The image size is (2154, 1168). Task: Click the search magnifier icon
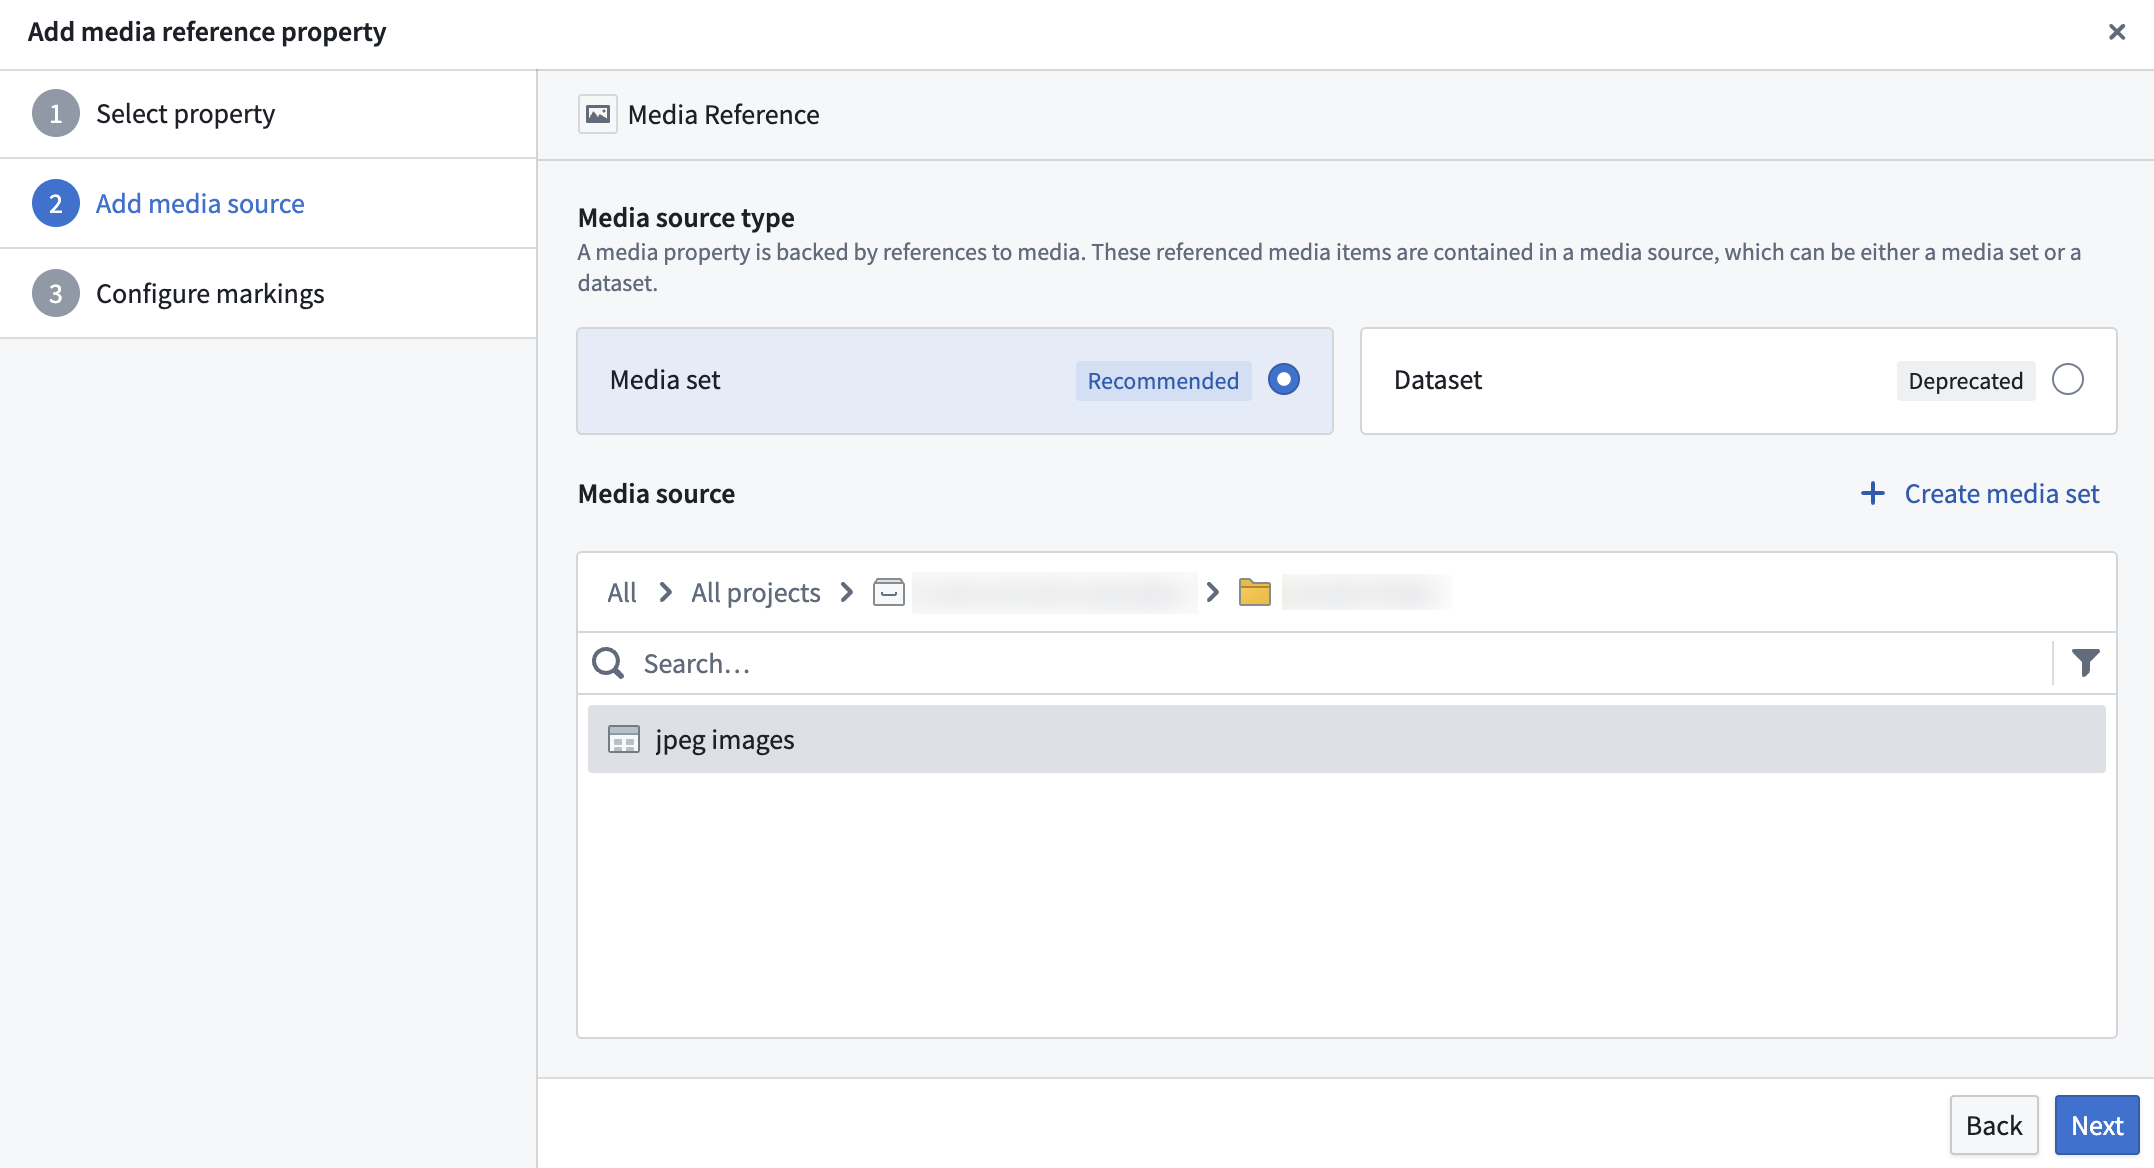[608, 663]
